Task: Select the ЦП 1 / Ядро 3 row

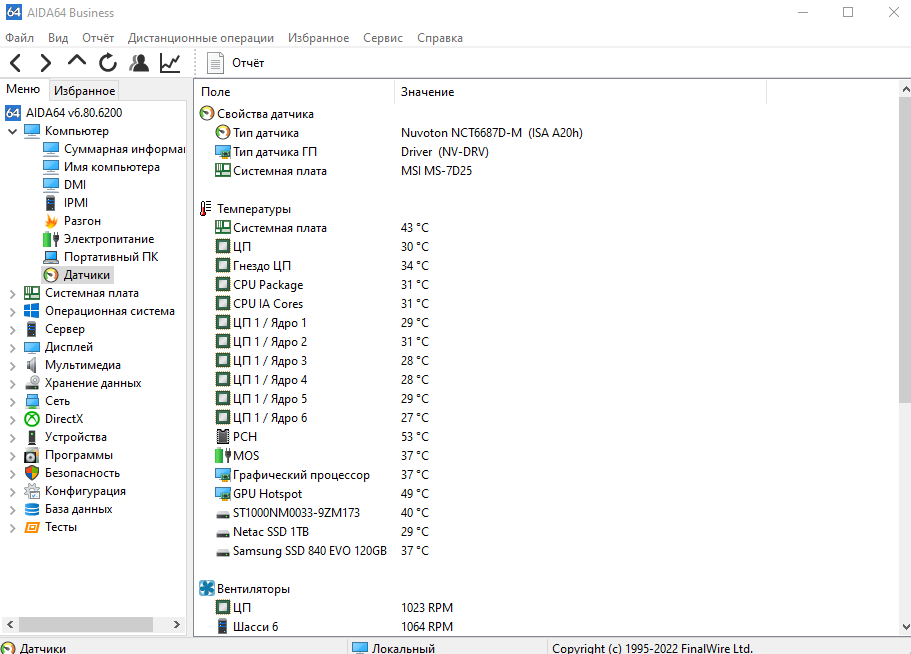Action: pos(321,361)
